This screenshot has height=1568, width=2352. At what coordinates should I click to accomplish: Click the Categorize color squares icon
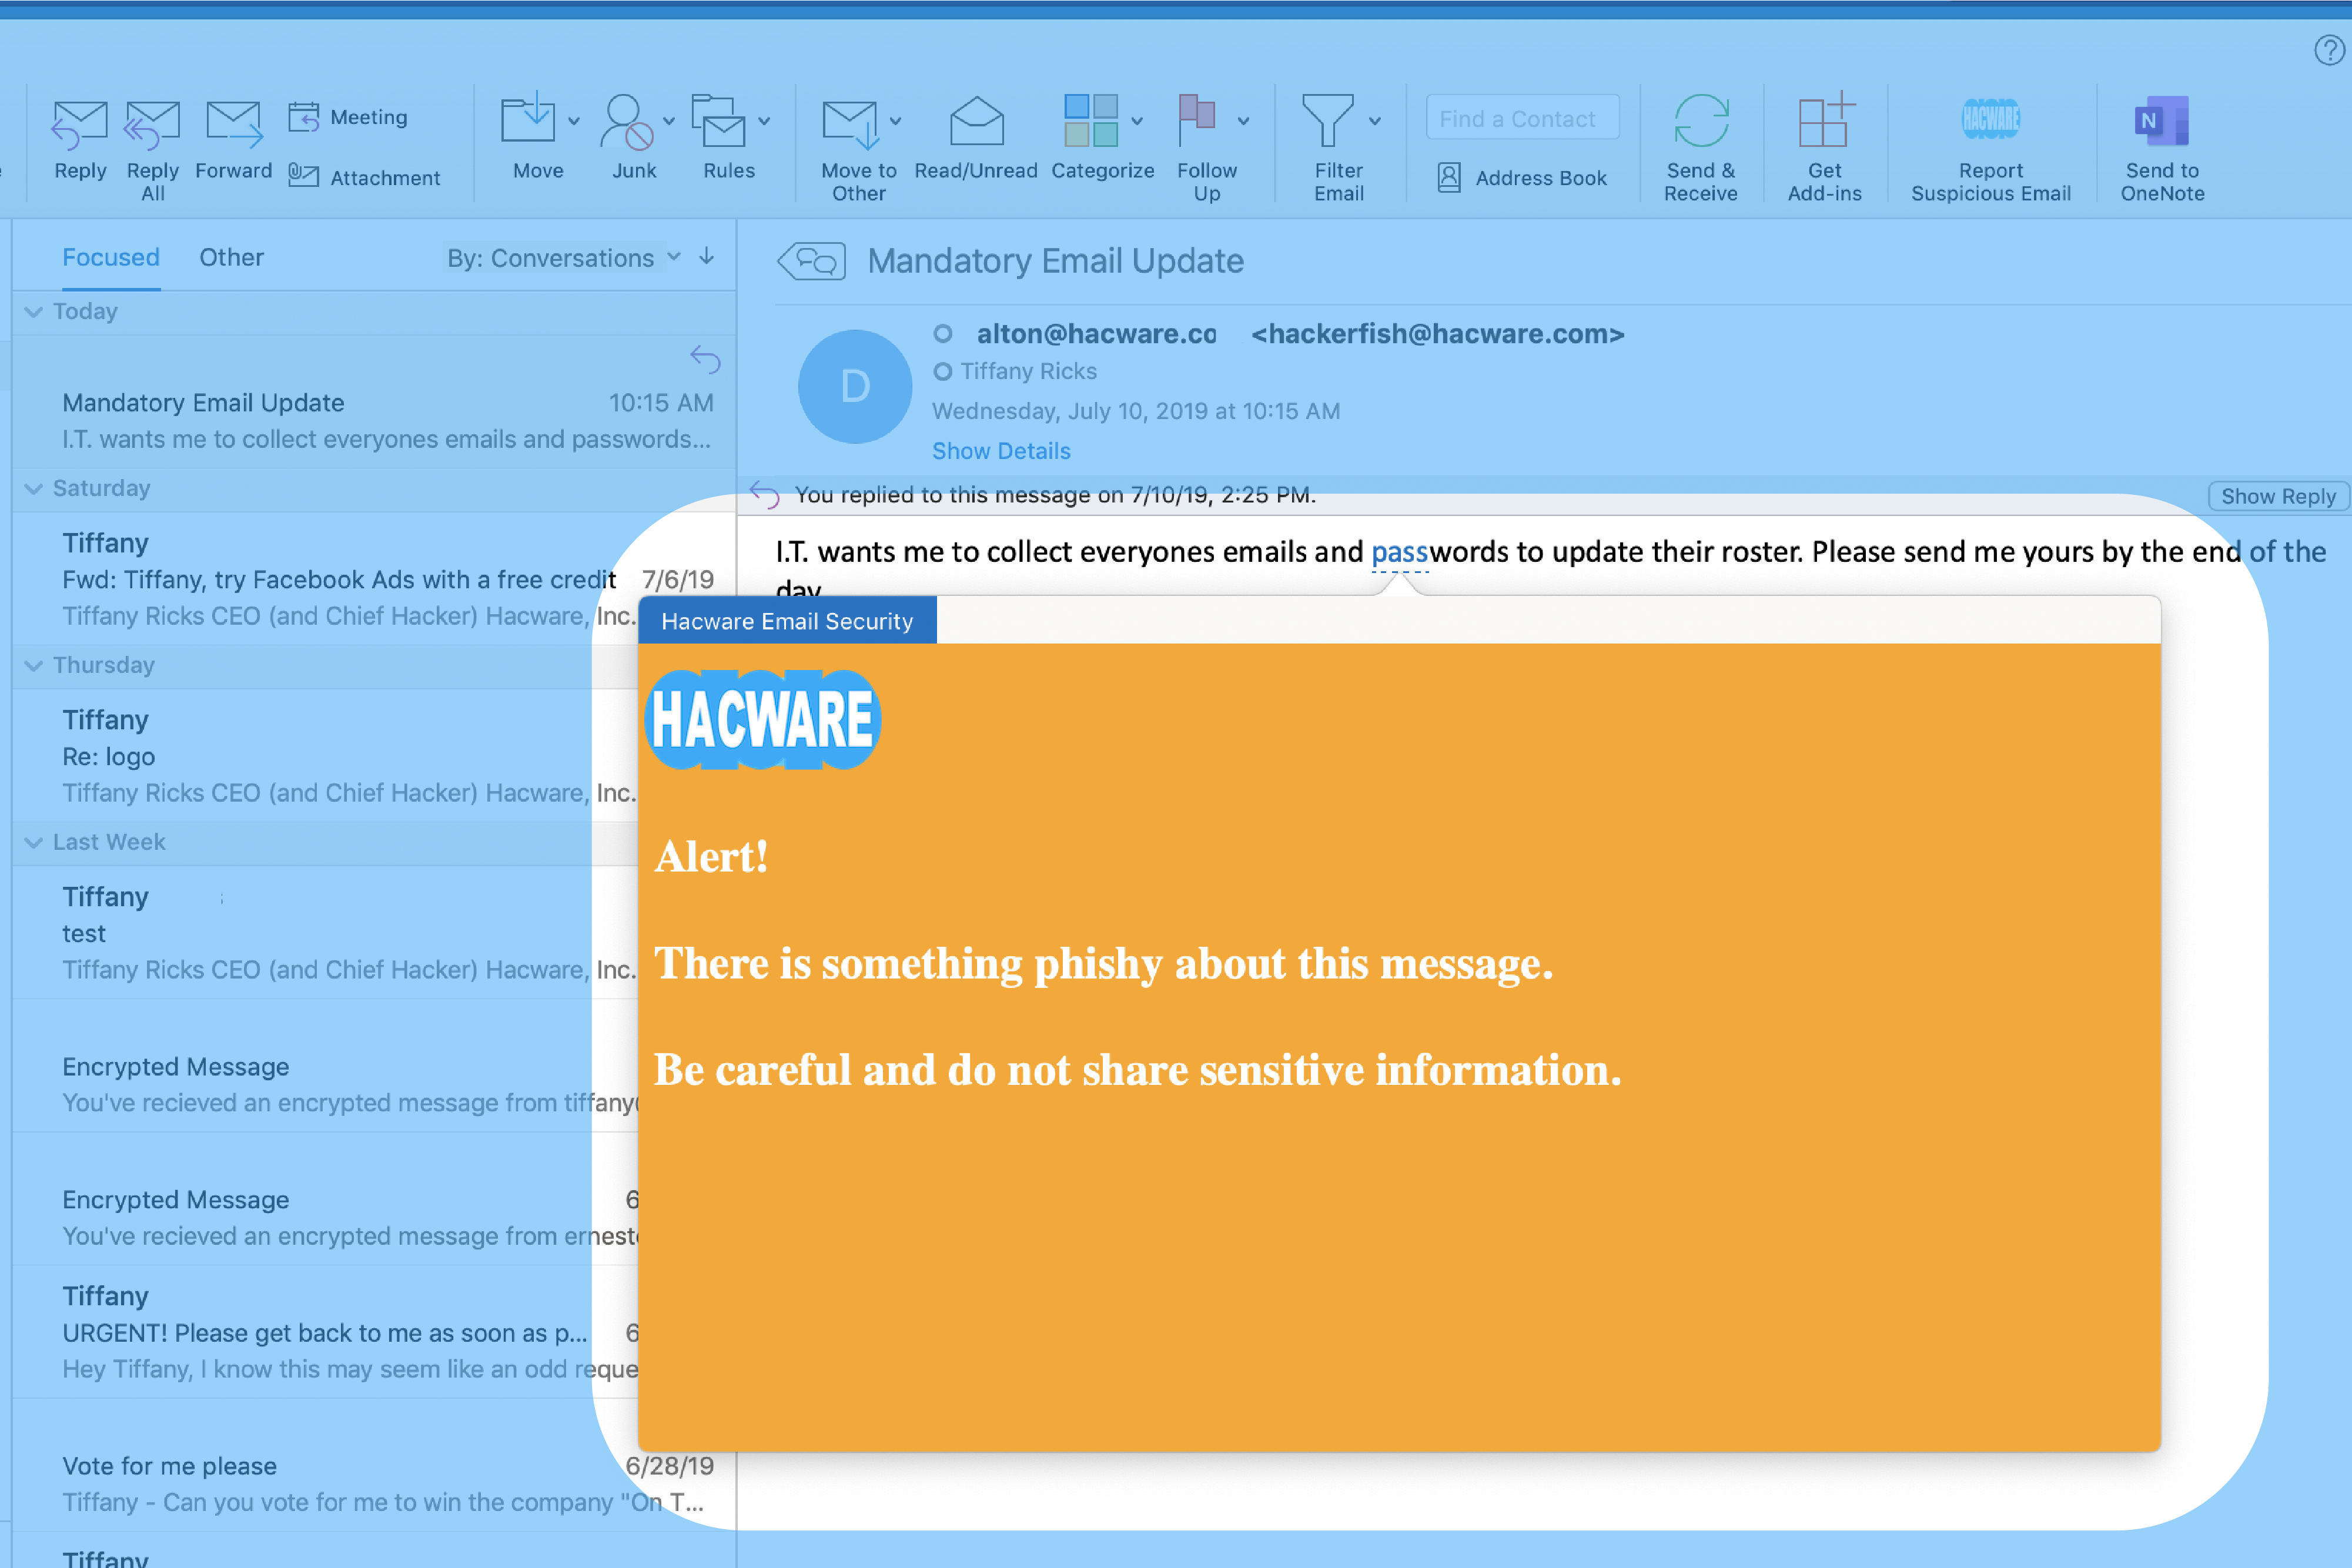point(1091,120)
